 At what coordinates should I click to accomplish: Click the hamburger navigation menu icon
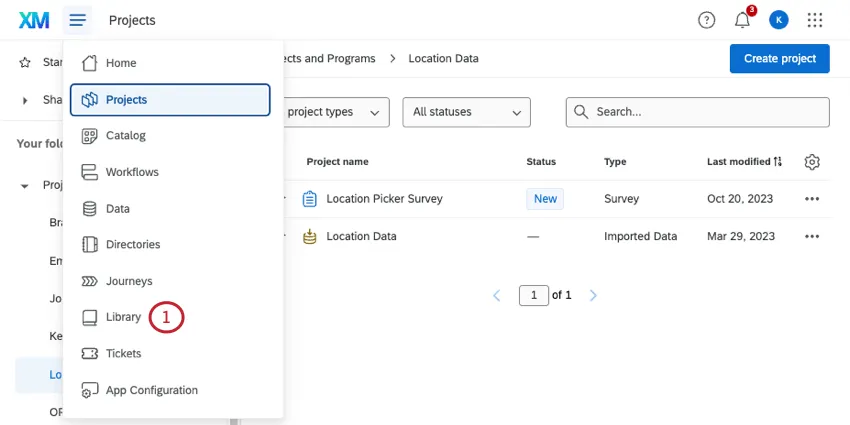tap(78, 20)
